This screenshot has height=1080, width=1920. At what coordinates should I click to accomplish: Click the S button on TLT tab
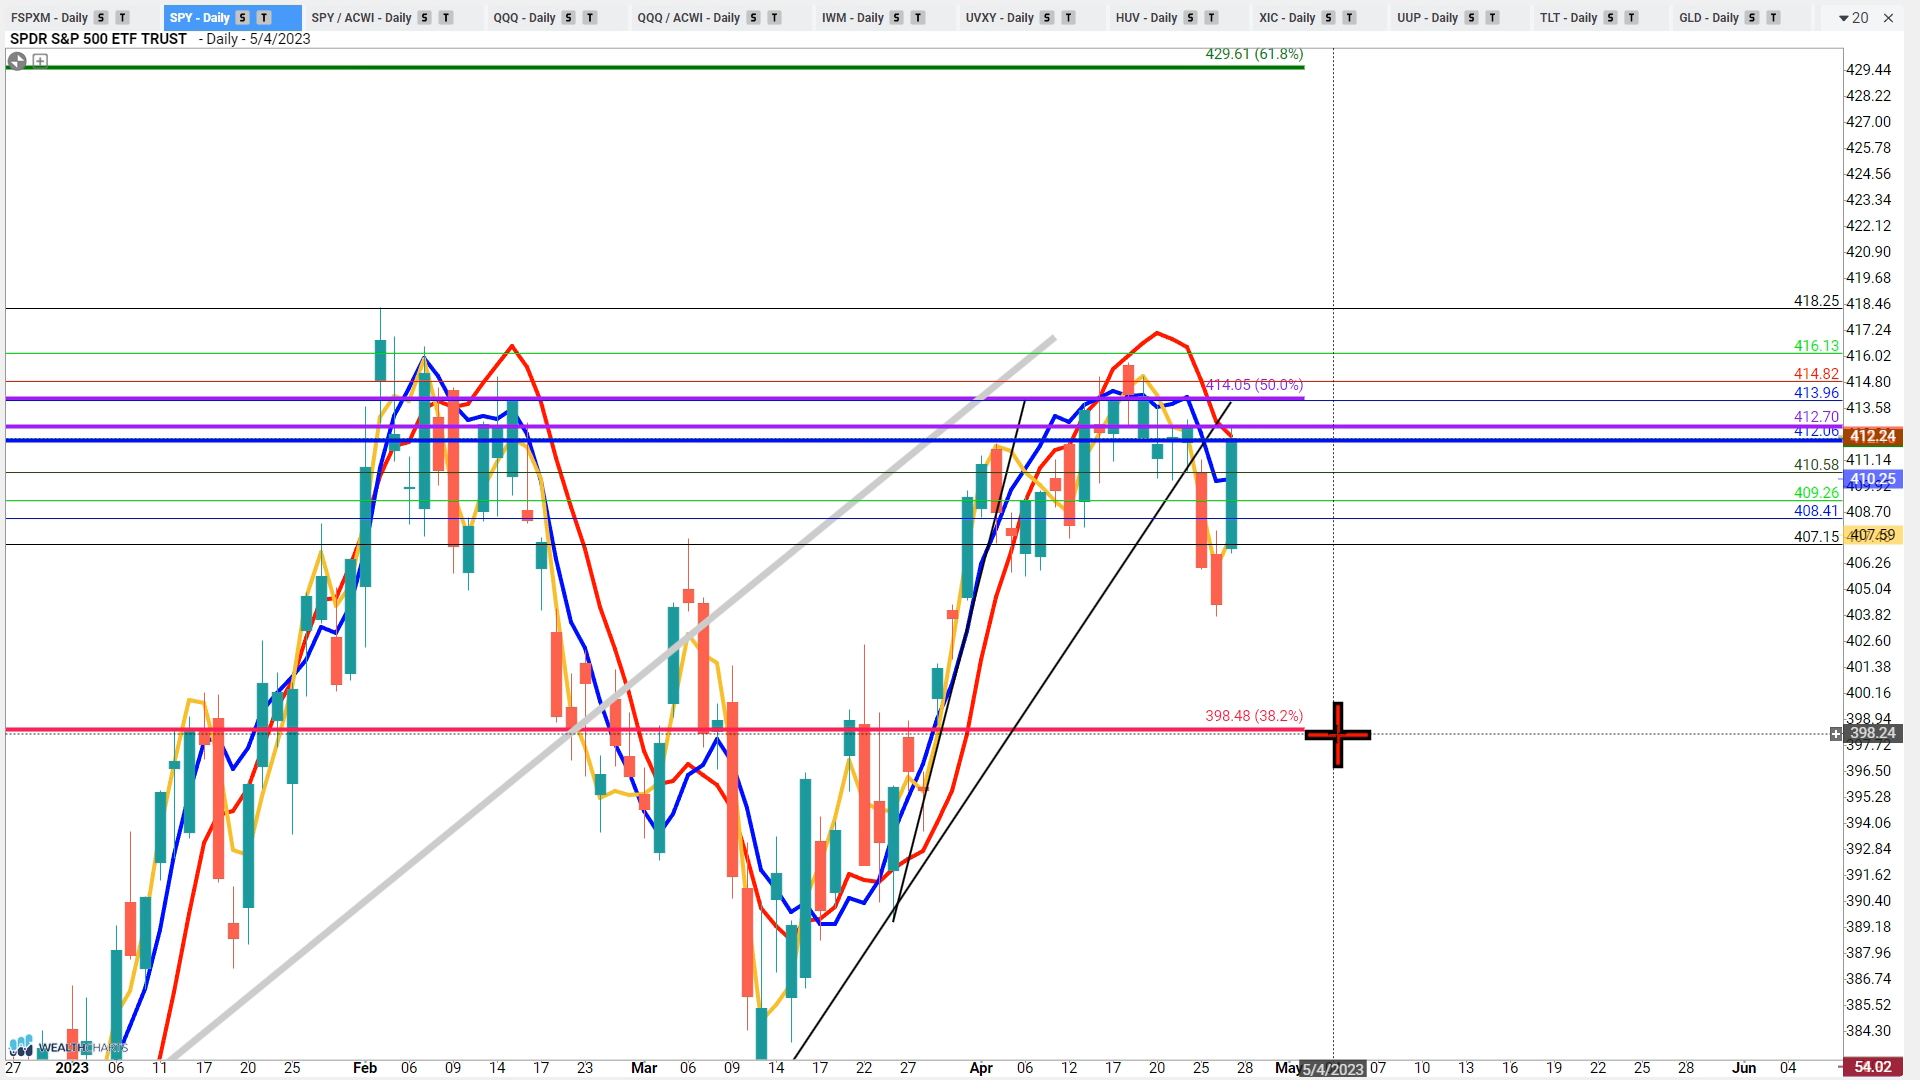(x=1610, y=18)
